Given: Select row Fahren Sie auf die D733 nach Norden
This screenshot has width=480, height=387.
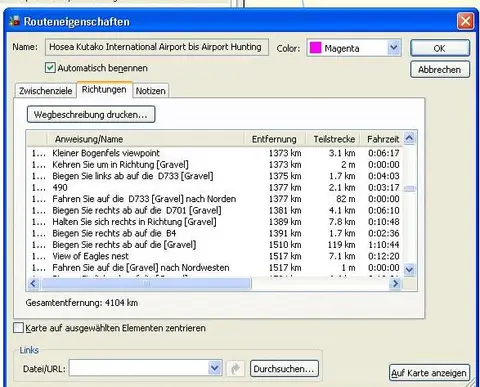Looking at the screenshot, I should click(215, 199).
